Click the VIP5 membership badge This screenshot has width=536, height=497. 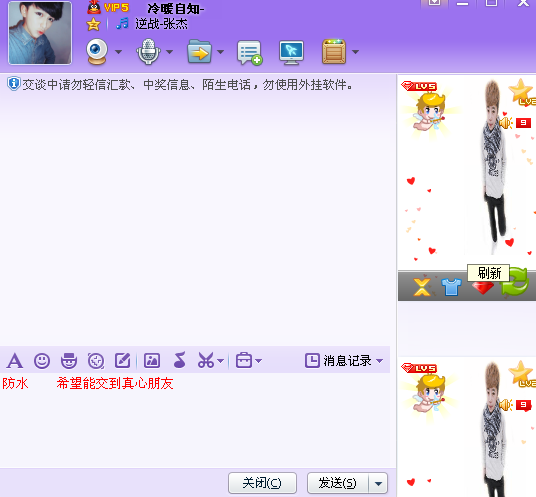click(x=116, y=8)
